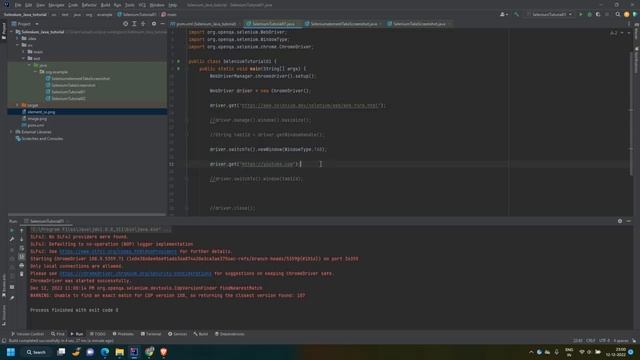
Task: Expand the main folder
Action: (x=24, y=52)
